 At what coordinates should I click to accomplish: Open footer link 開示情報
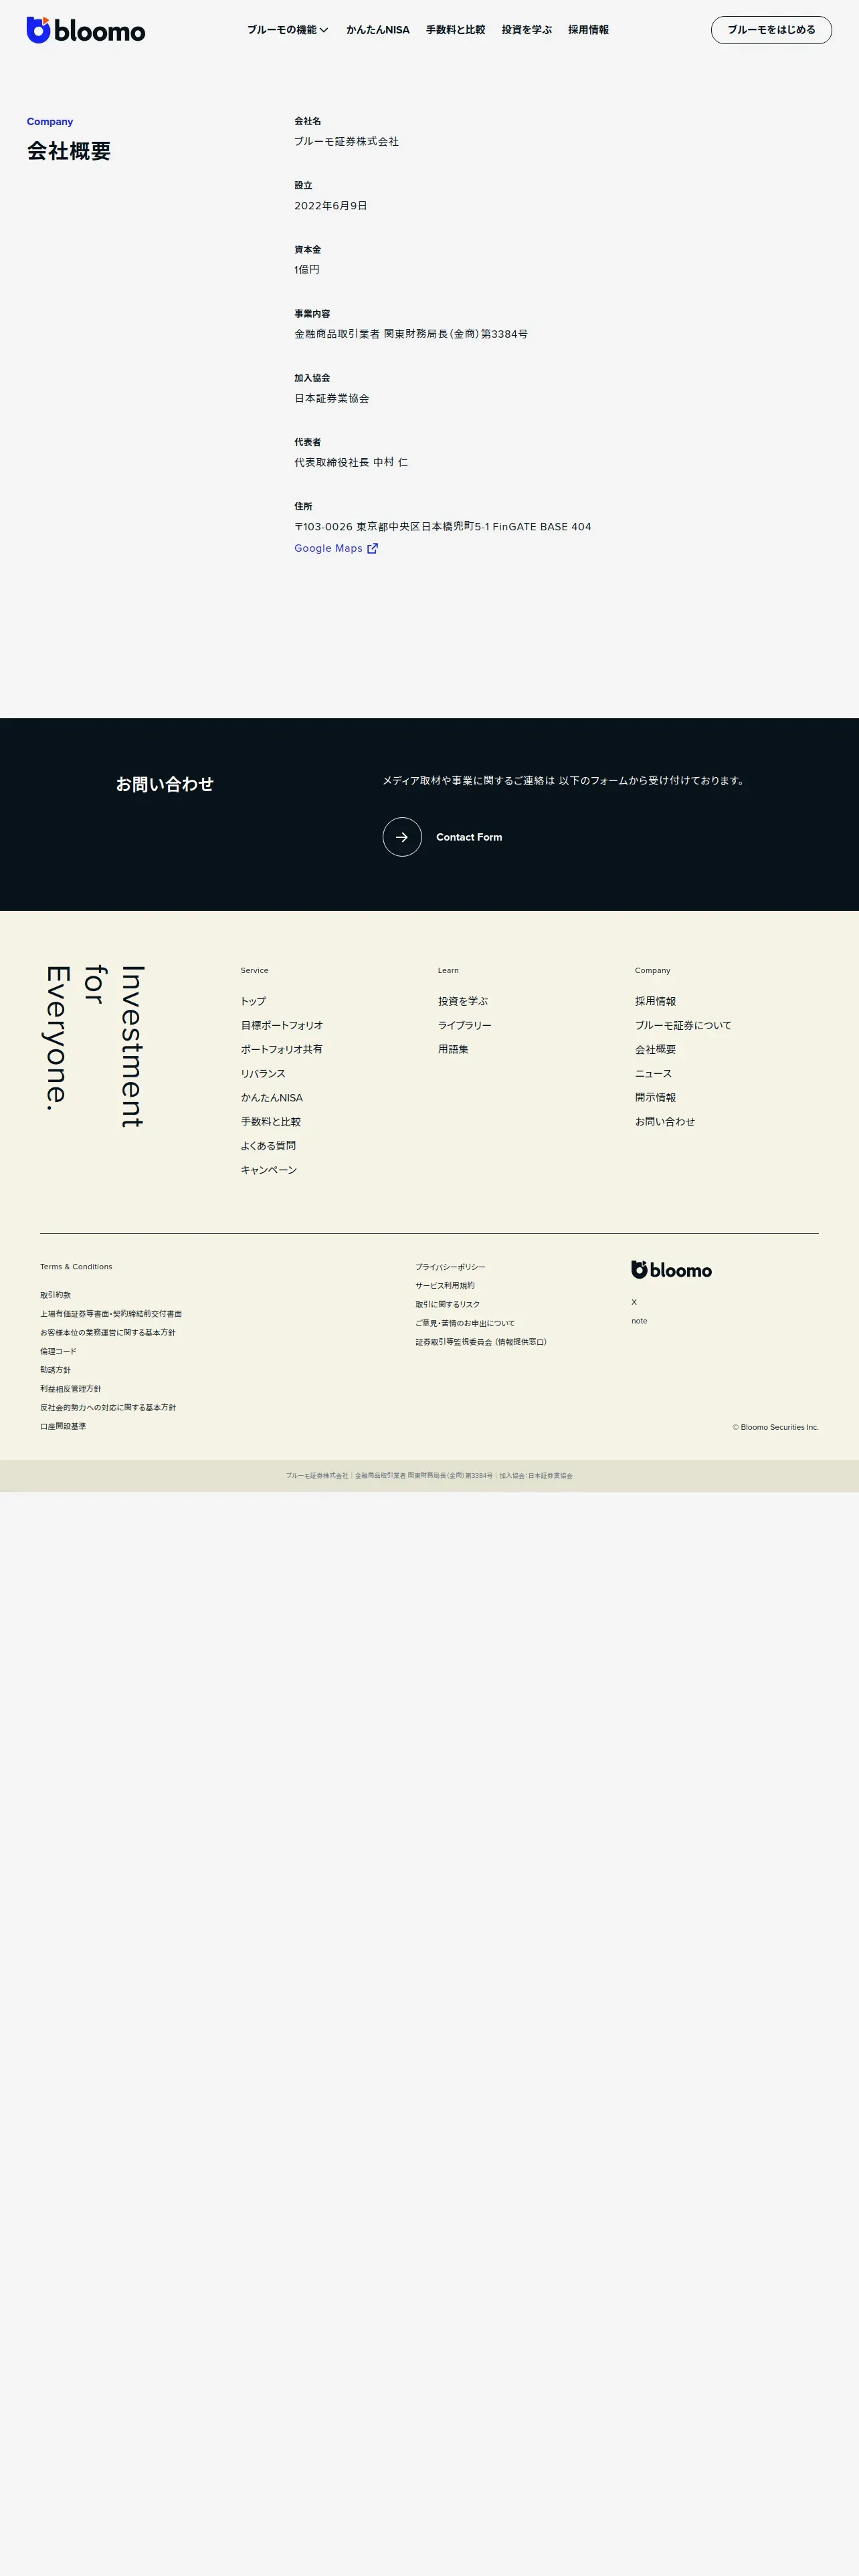655,1097
